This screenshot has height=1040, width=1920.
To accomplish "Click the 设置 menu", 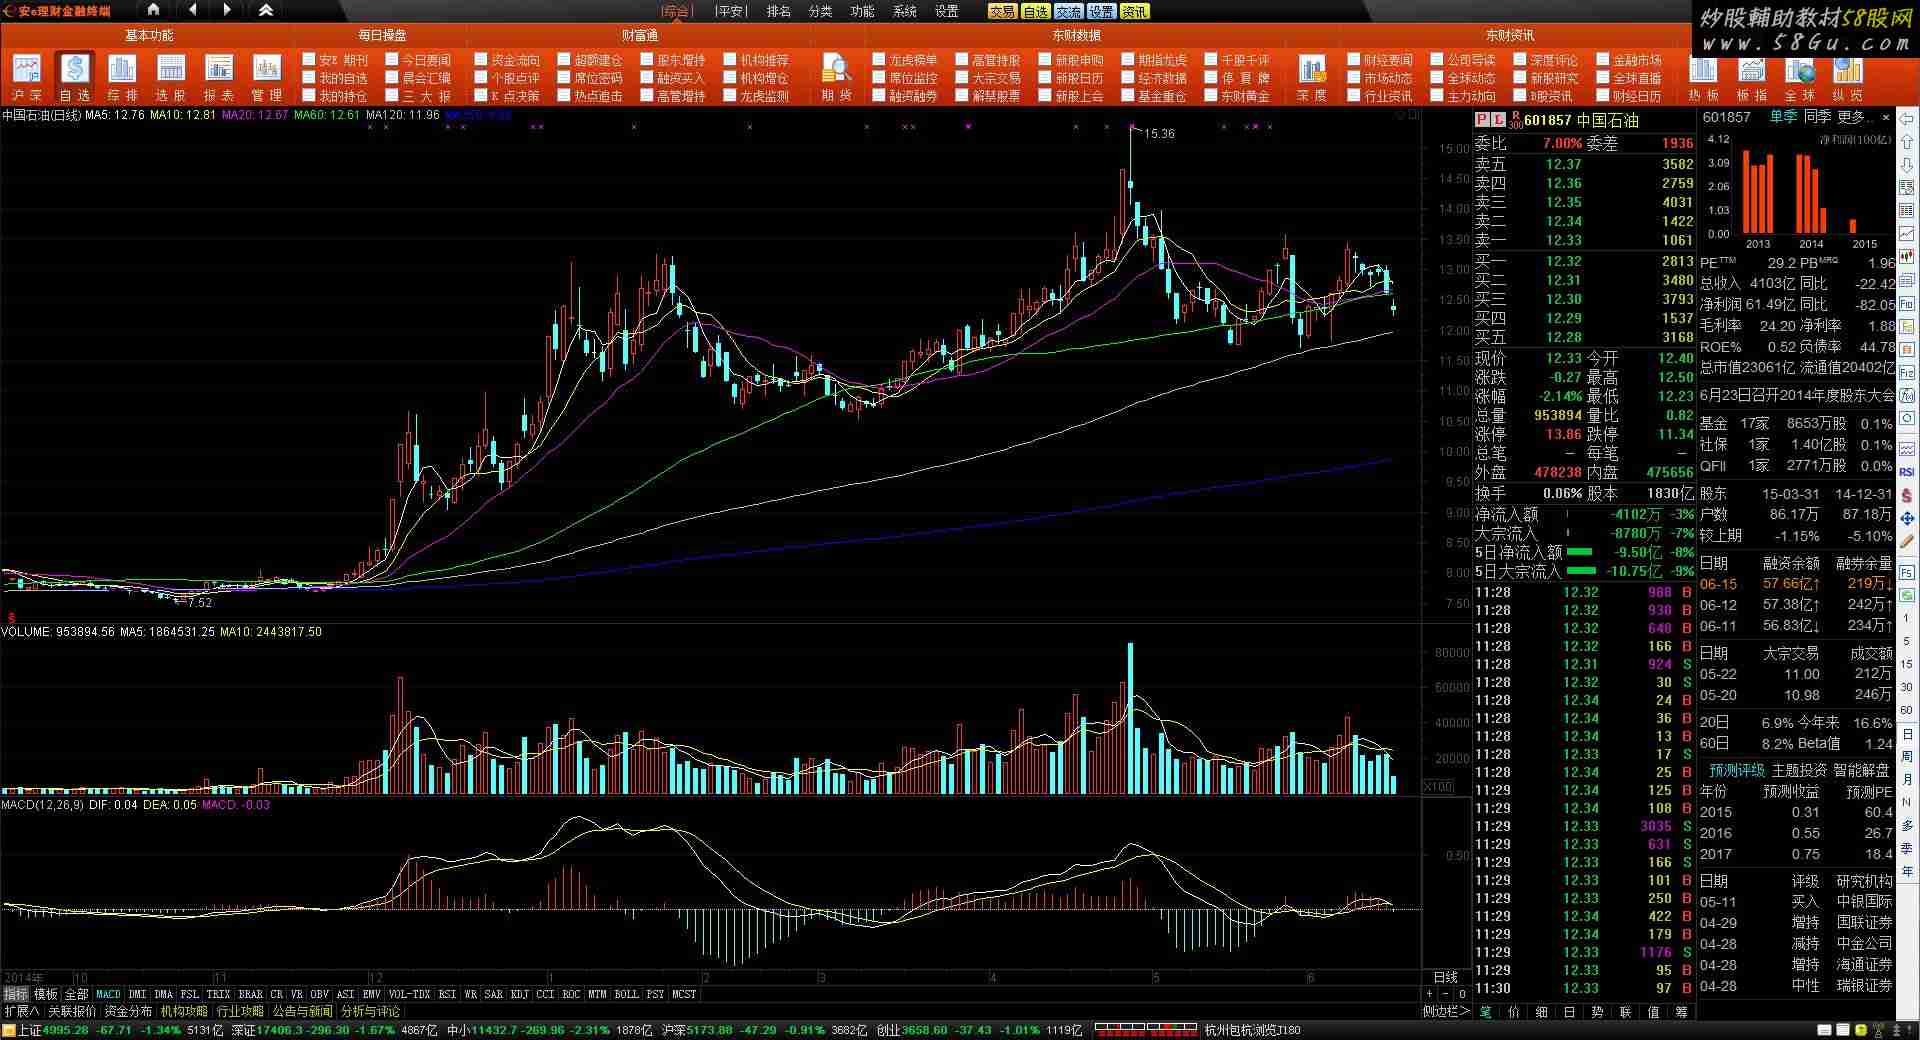I will click(947, 11).
